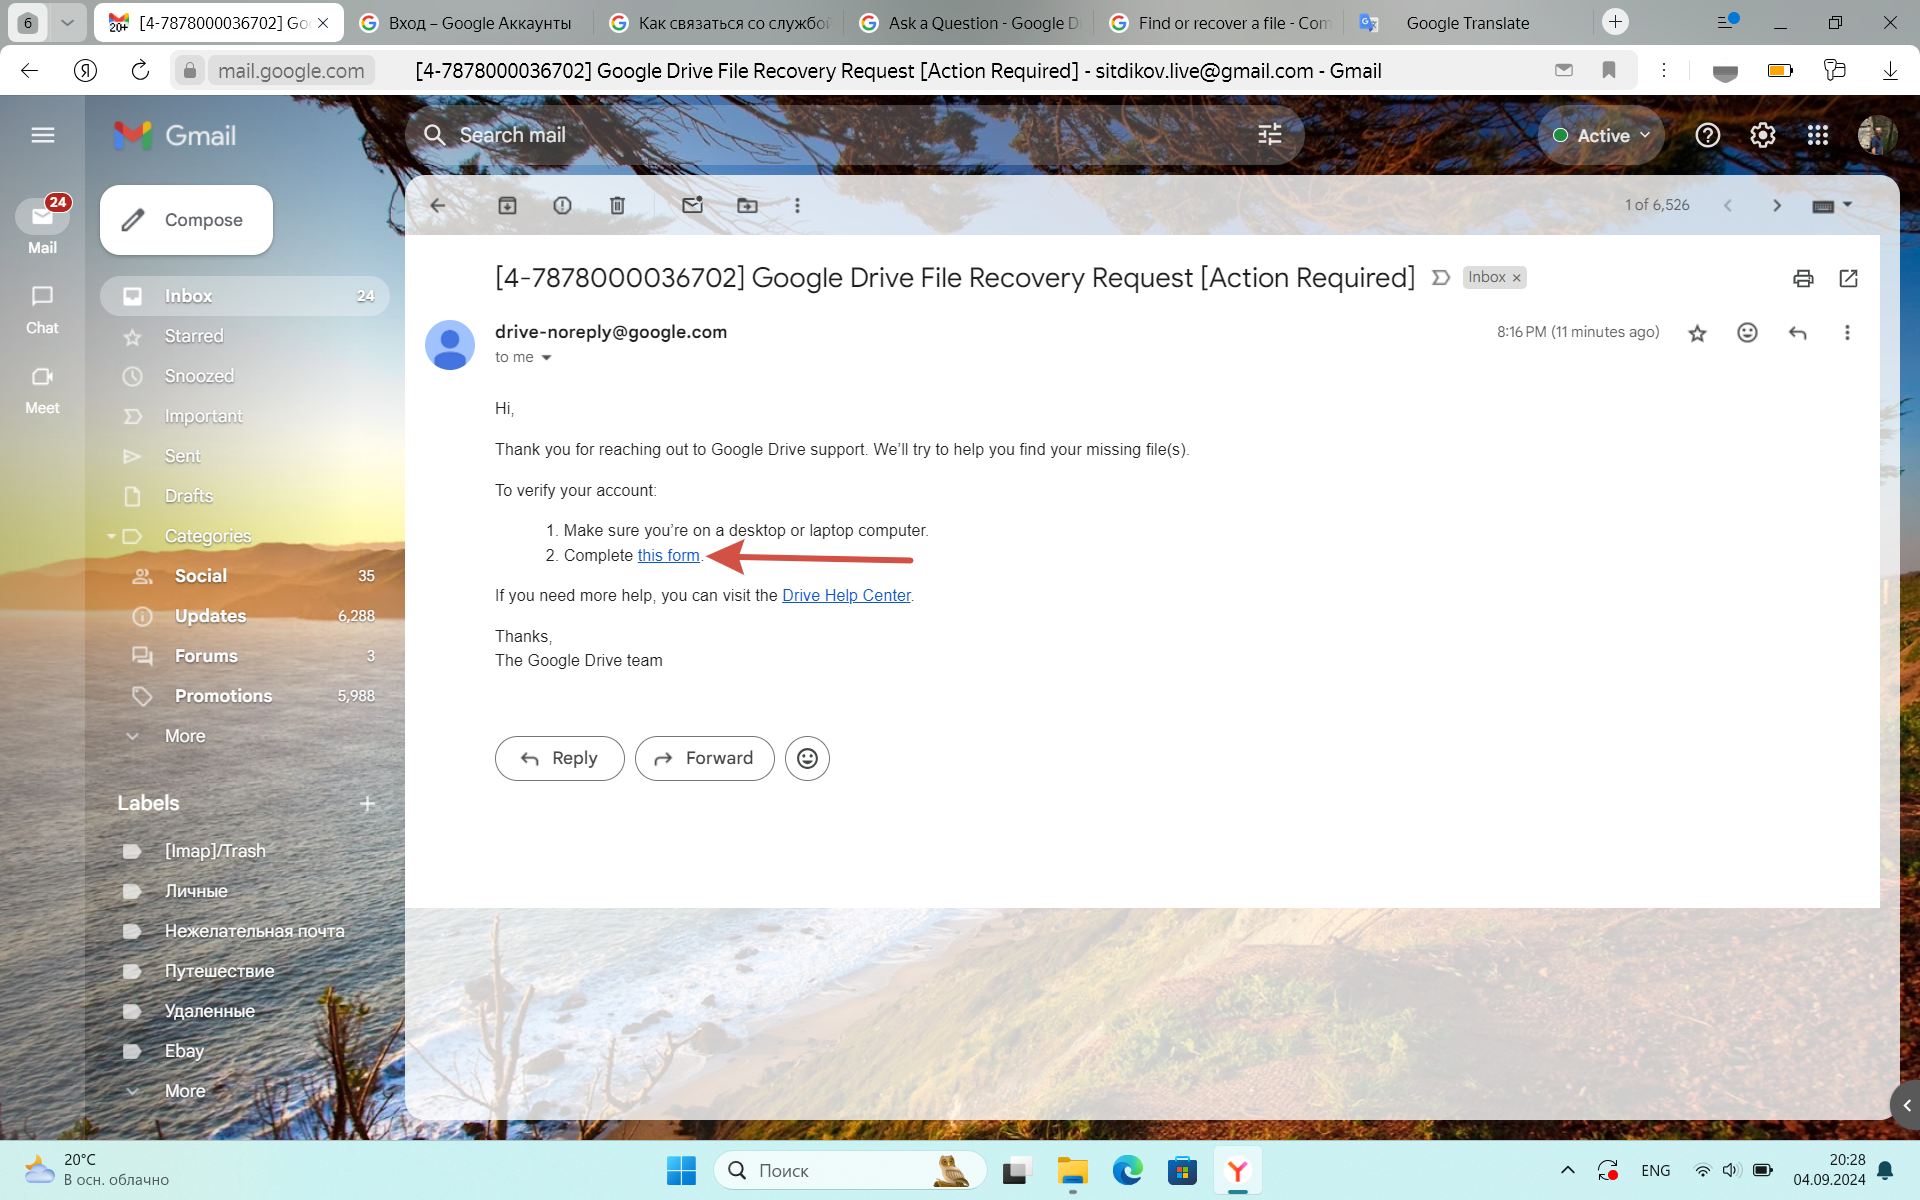Print the email using the printer icon

[x=1803, y=278]
